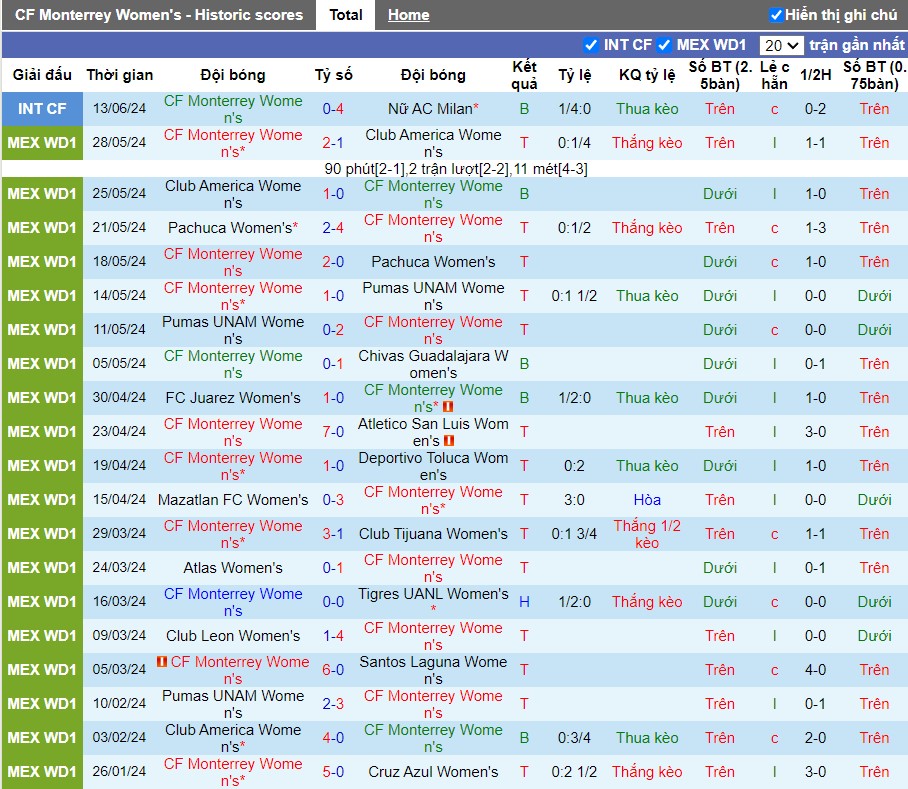Screen dimensions: 908x789
Task: Open the Home tab
Action: (408, 15)
